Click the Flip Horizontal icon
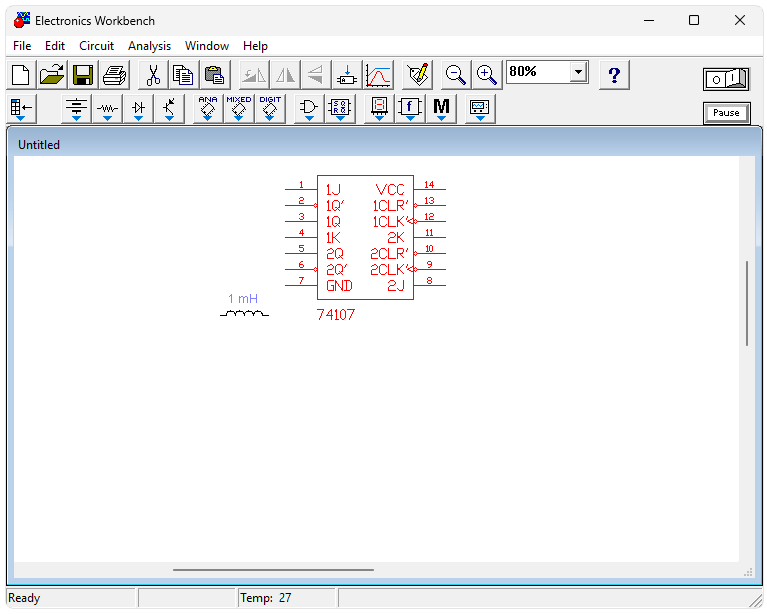 pos(285,75)
